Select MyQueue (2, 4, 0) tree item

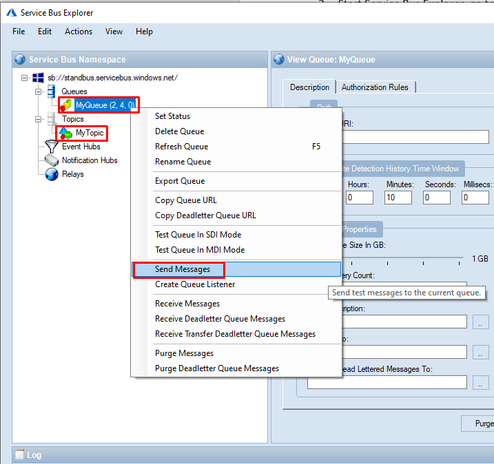click(105, 105)
